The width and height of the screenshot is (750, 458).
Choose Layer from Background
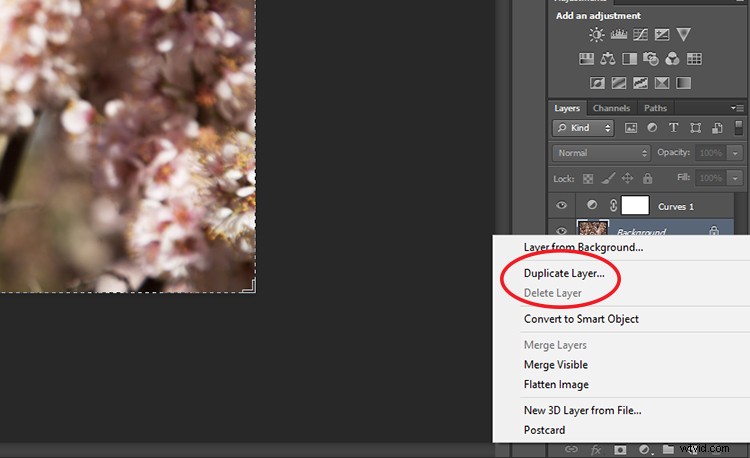pos(583,247)
